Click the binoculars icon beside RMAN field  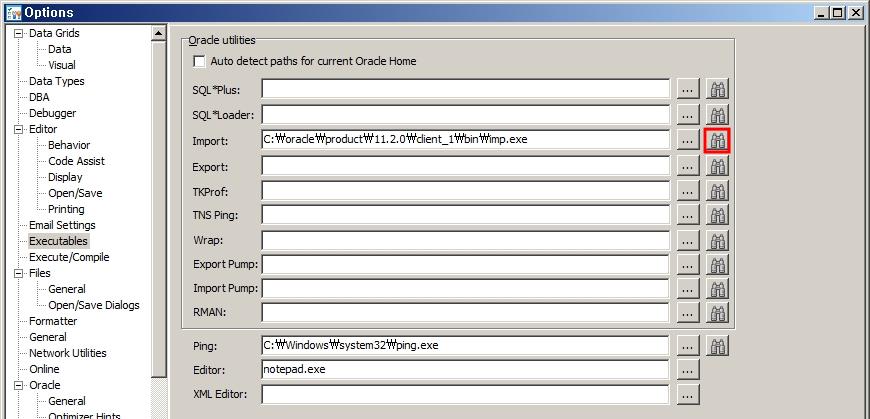coord(717,313)
